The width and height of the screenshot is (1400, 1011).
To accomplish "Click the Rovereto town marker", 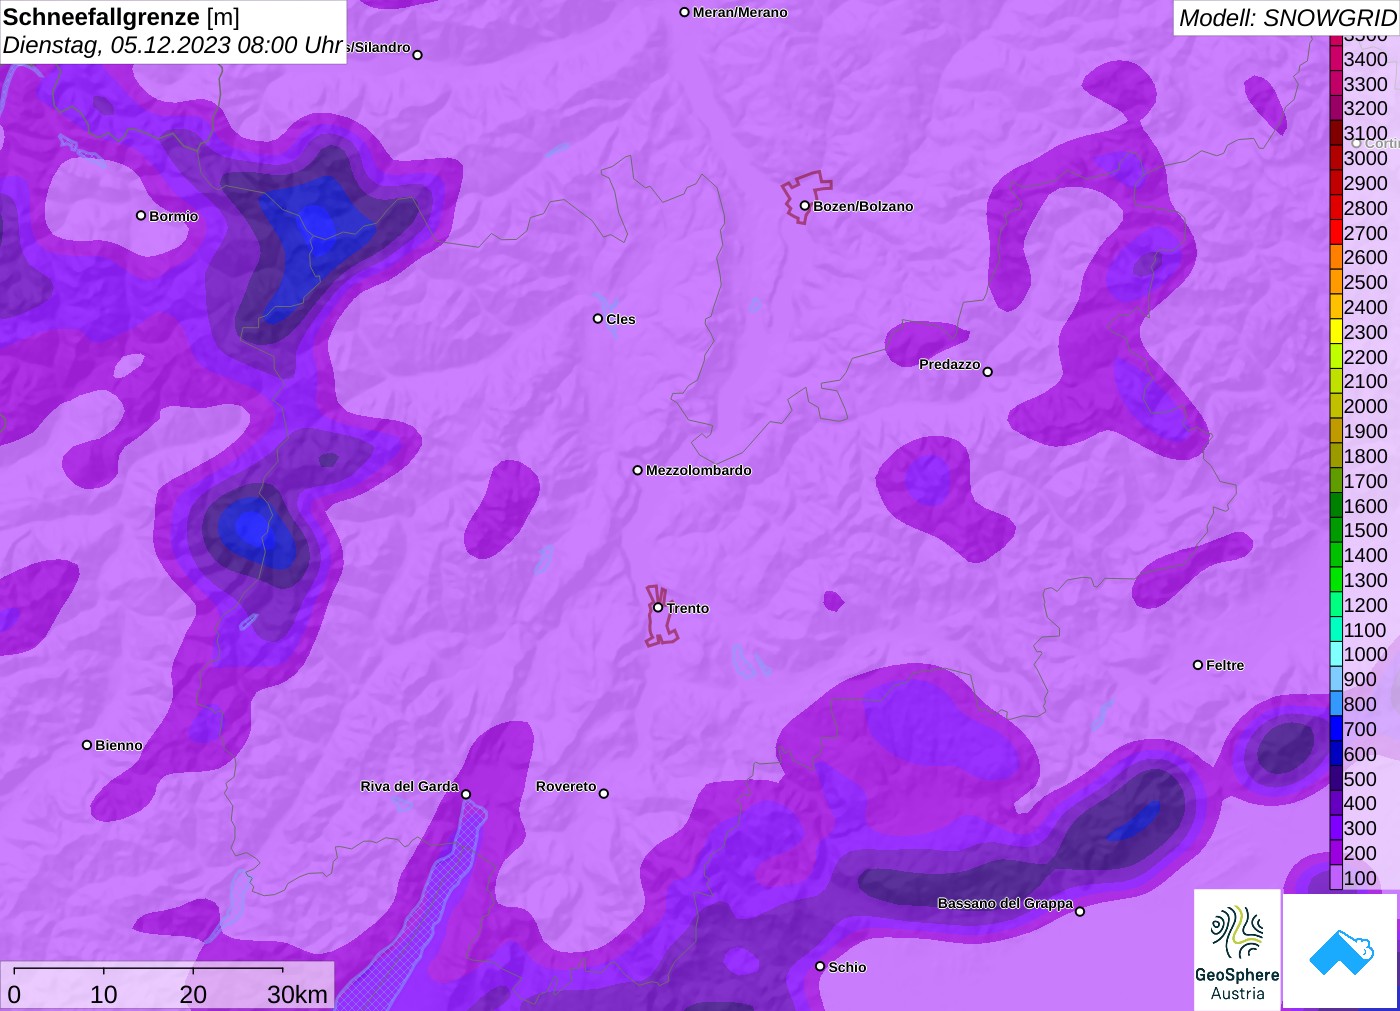I will (604, 794).
